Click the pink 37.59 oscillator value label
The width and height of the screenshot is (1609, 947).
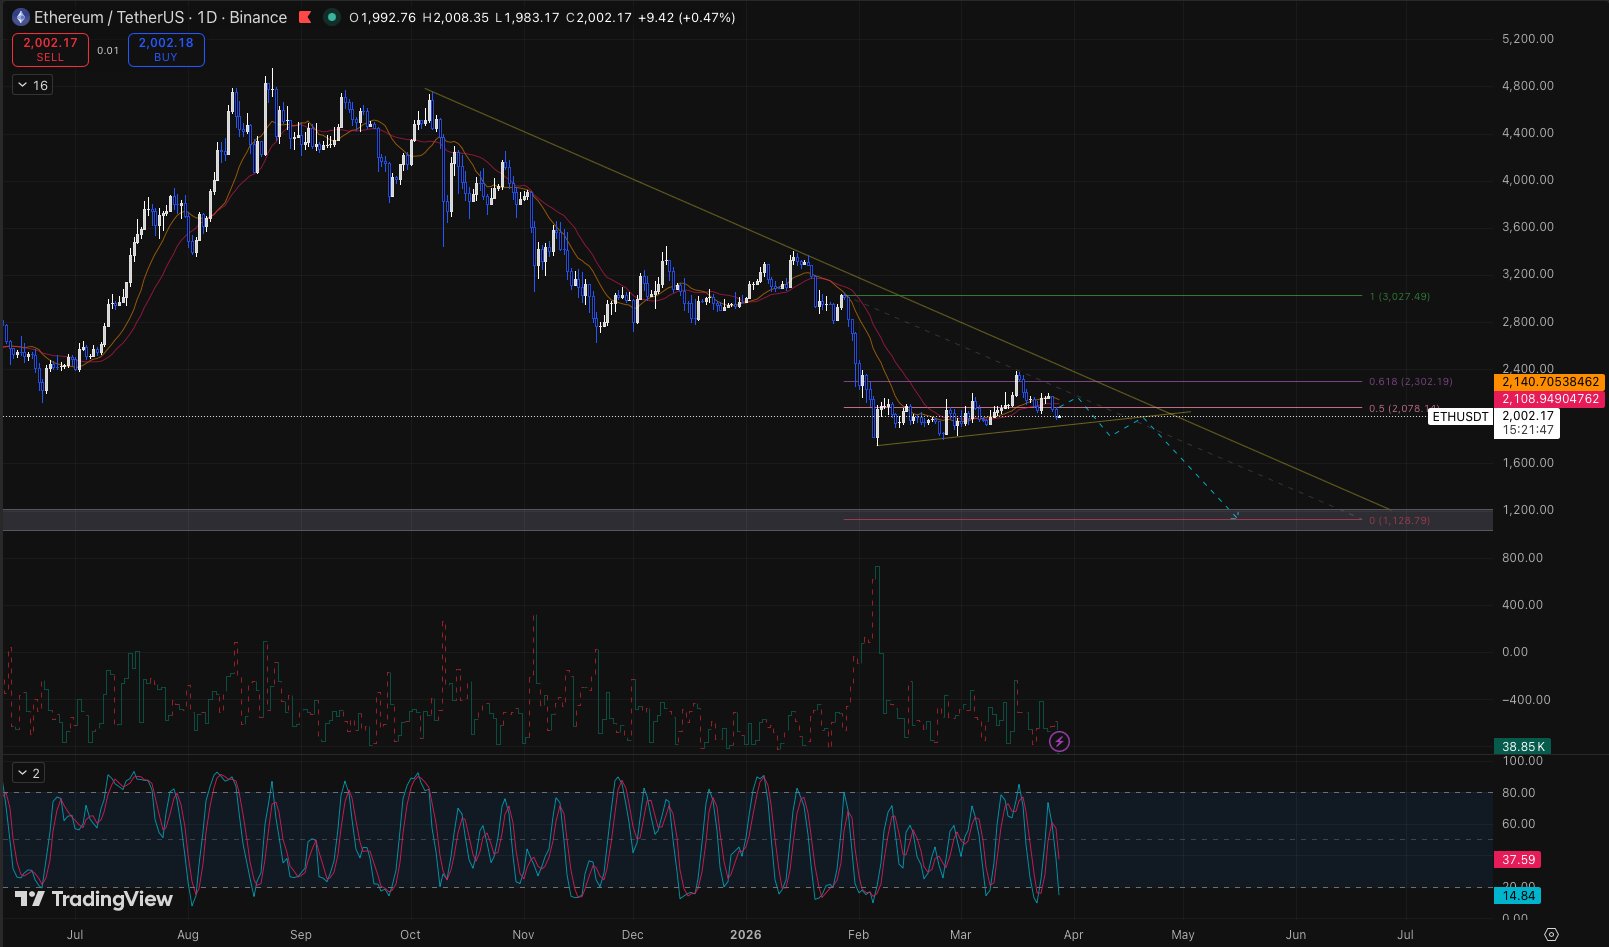(x=1518, y=859)
